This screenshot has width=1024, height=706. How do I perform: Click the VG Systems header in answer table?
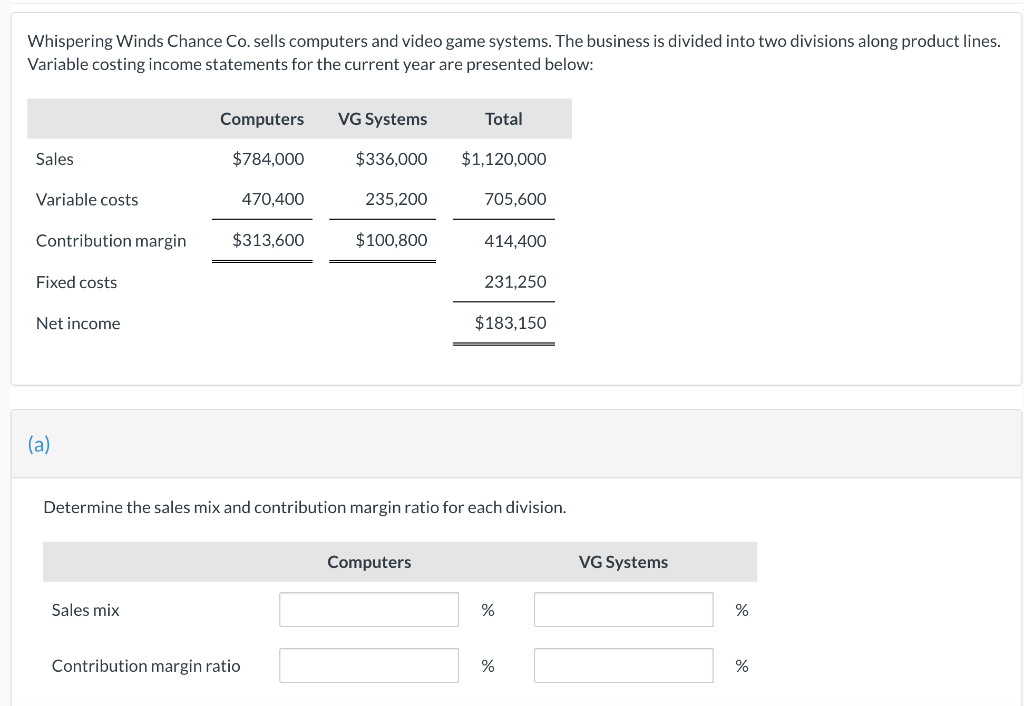click(x=624, y=562)
